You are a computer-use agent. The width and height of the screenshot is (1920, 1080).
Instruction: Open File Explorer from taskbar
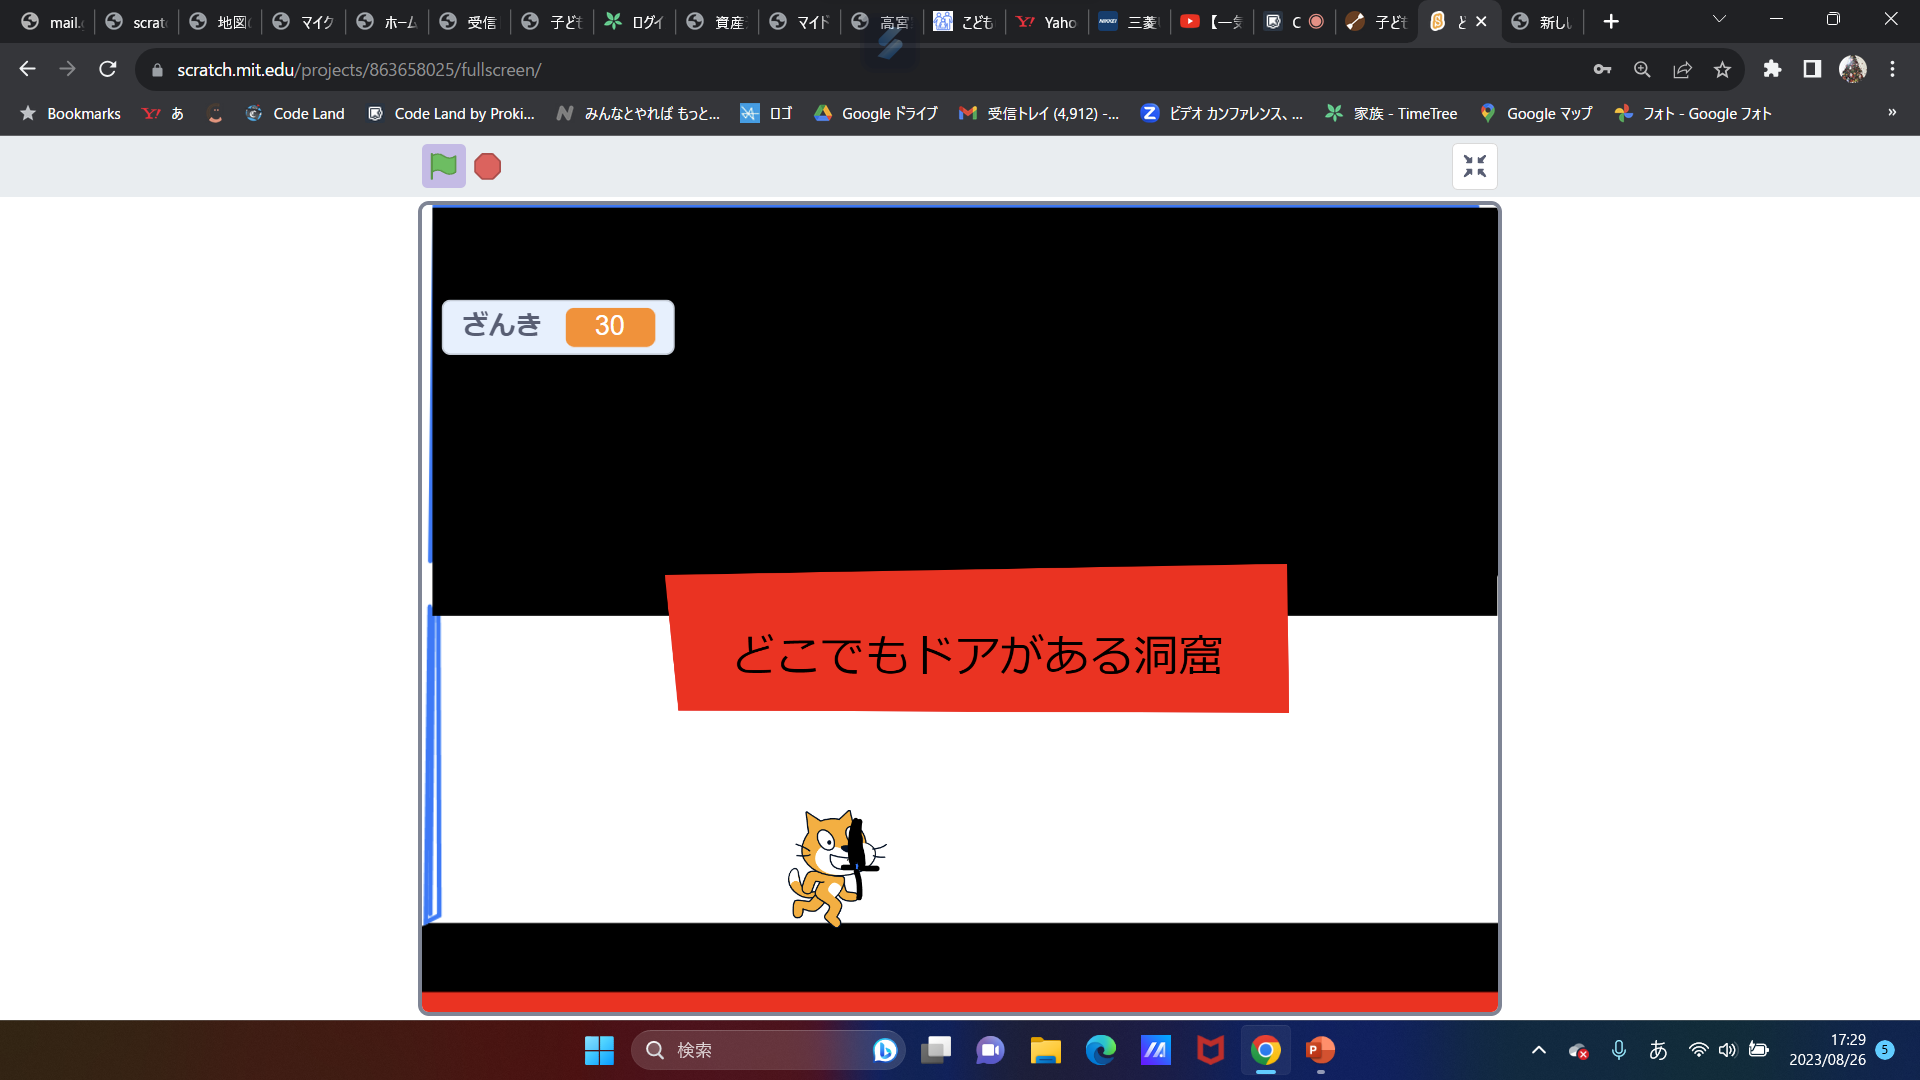point(1045,1050)
